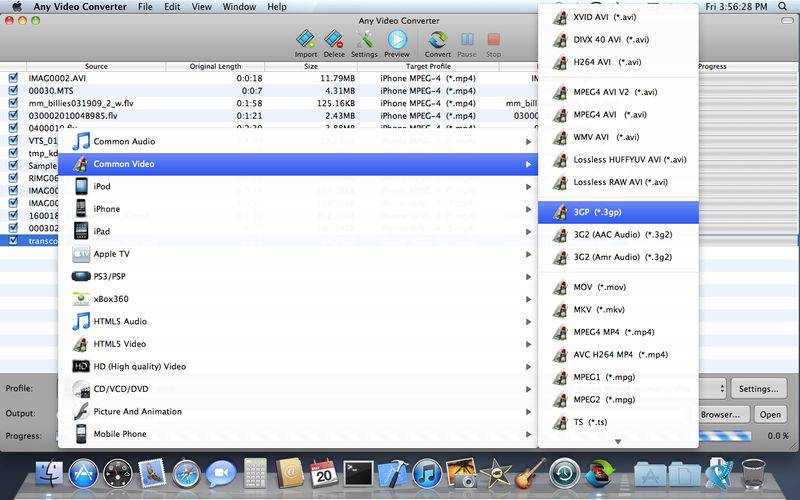Screen dimensions: 800x500
Task: Expand the iPhone profile submenu
Action: (x=298, y=209)
